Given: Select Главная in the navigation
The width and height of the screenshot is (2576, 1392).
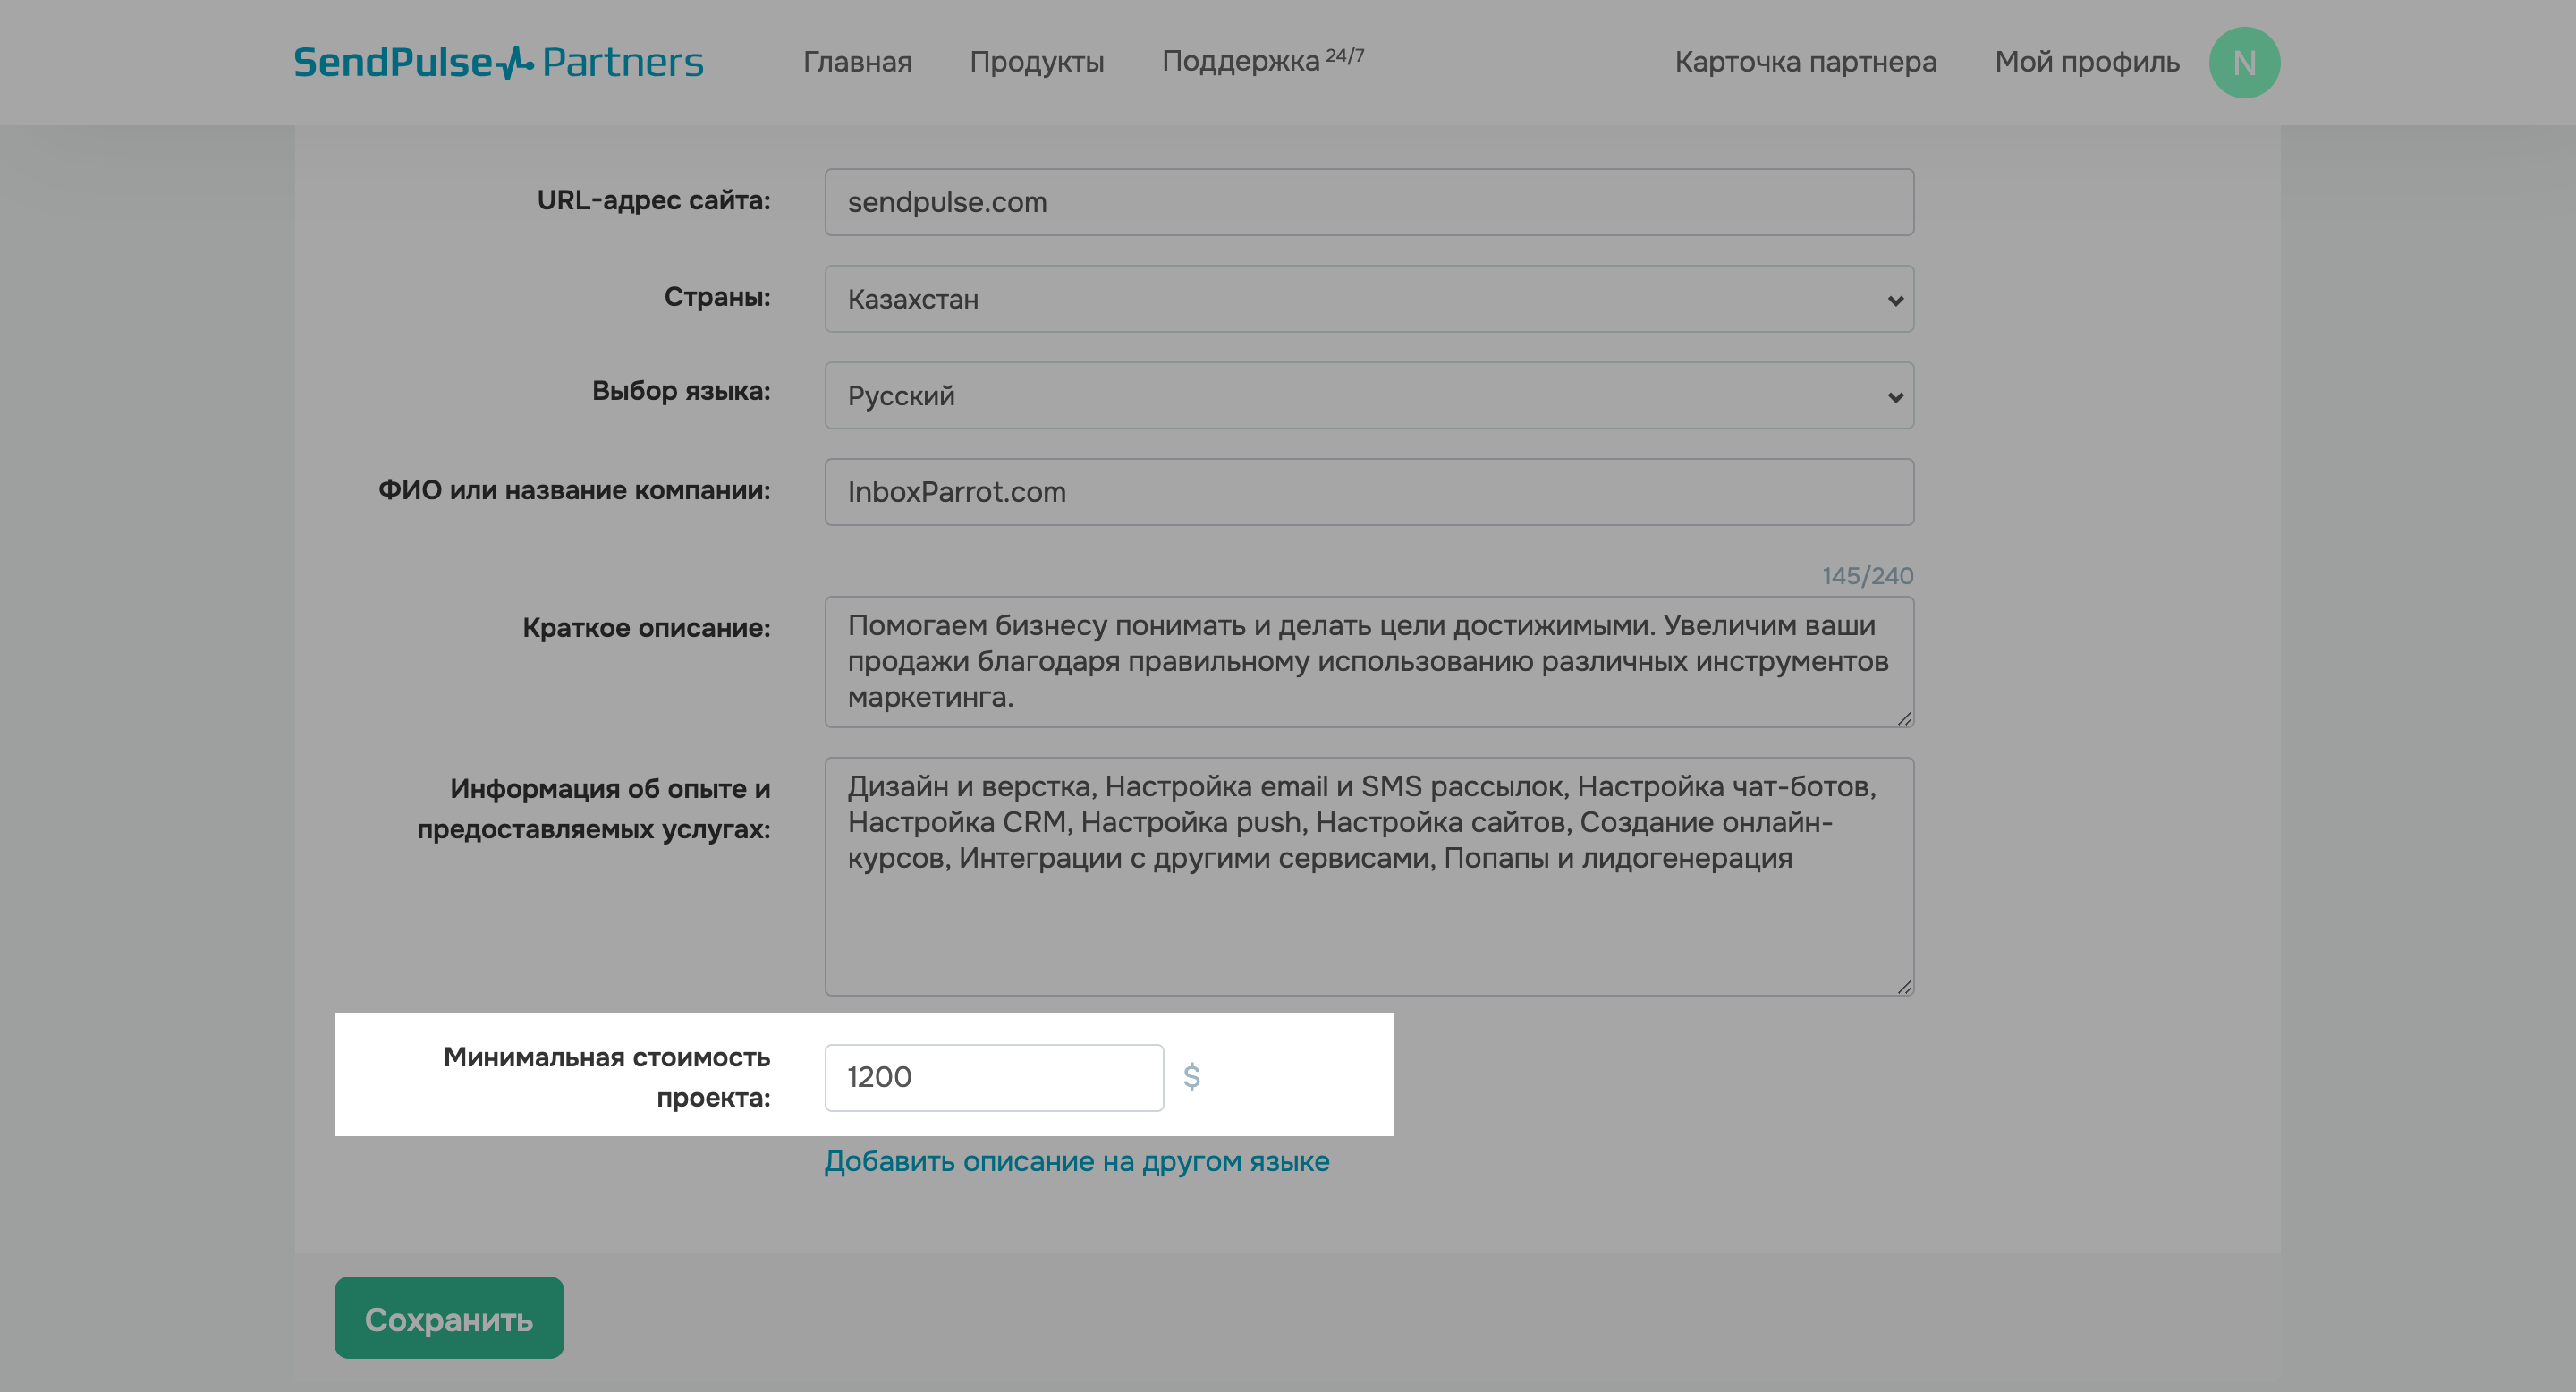Looking at the screenshot, I should tap(857, 62).
